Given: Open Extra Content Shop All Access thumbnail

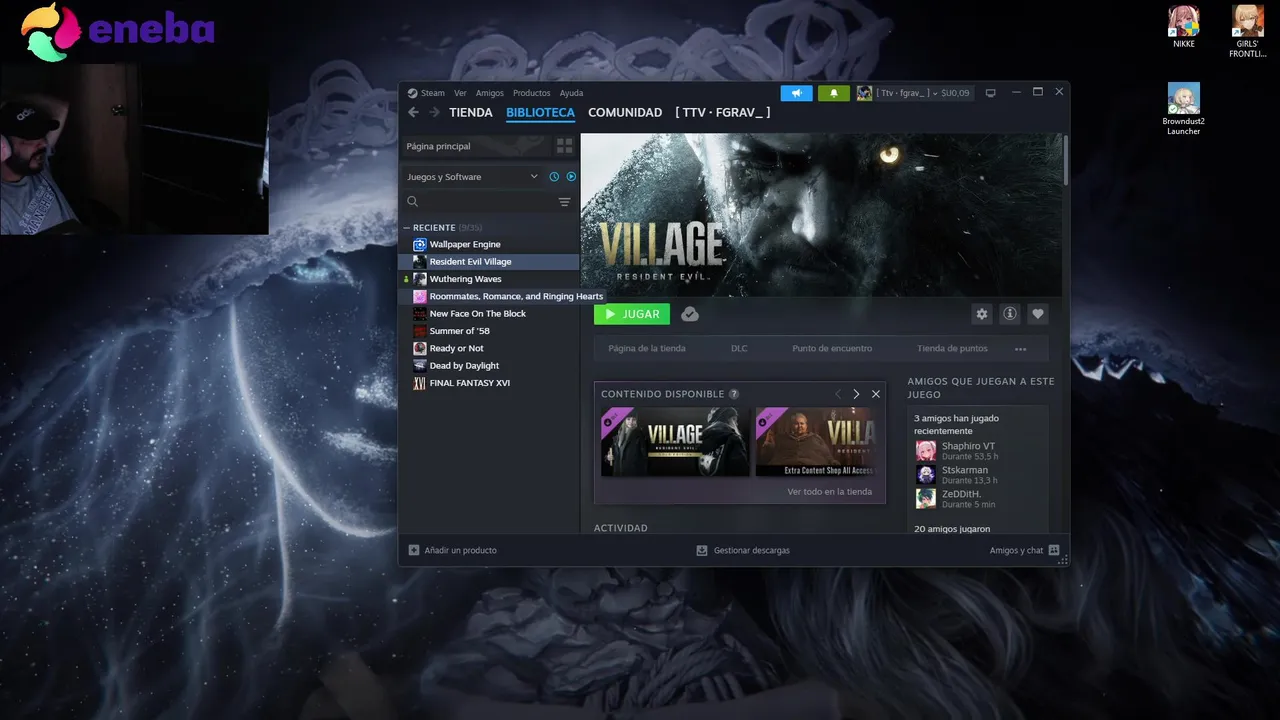Looking at the screenshot, I should point(816,441).
